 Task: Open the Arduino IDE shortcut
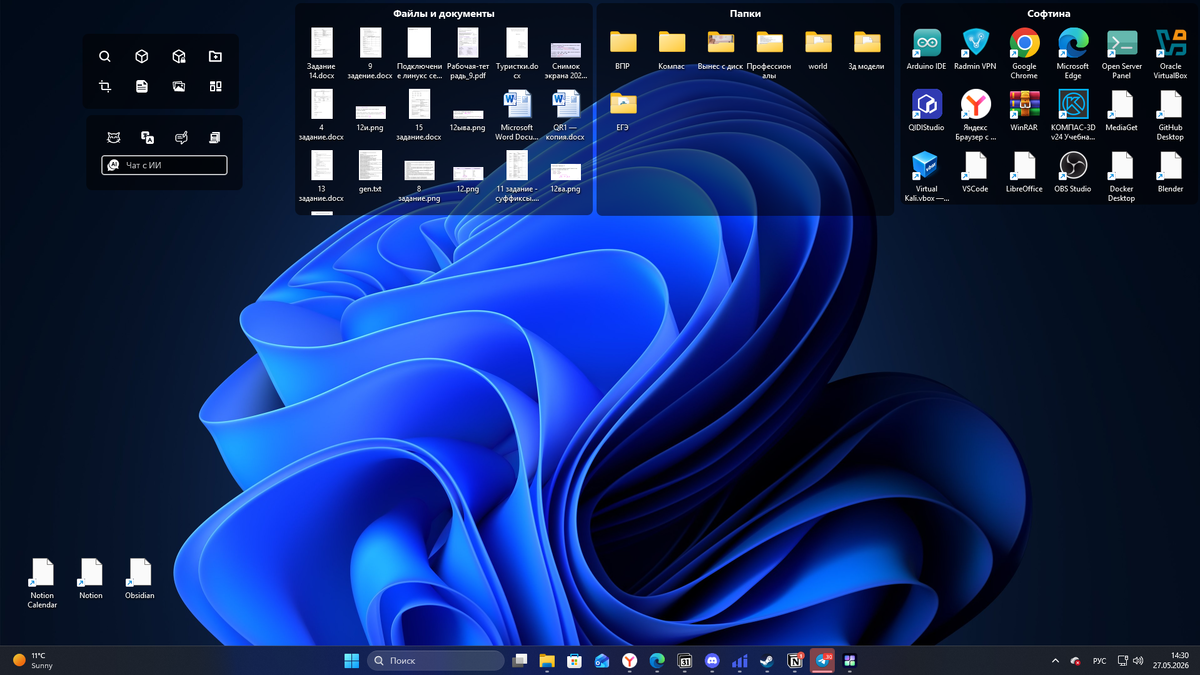(926, 49)
